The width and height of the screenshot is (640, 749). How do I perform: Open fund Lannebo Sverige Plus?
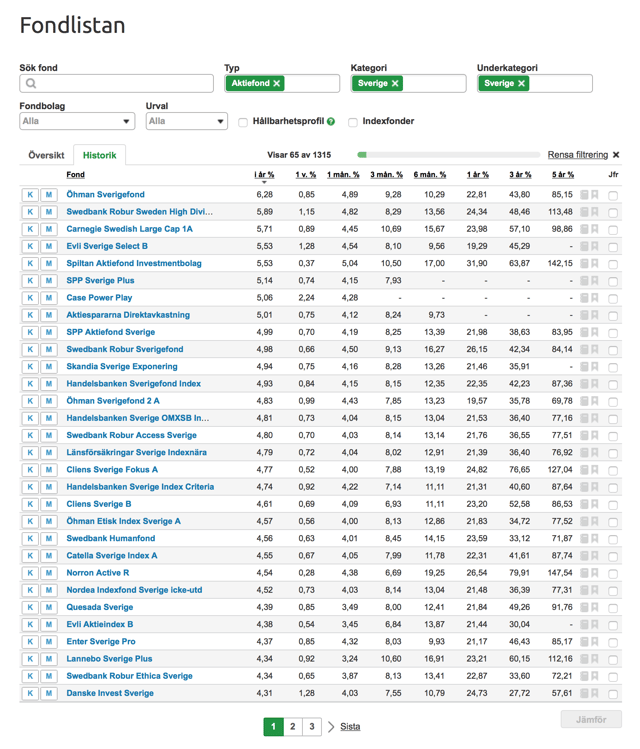coord(109,659)
